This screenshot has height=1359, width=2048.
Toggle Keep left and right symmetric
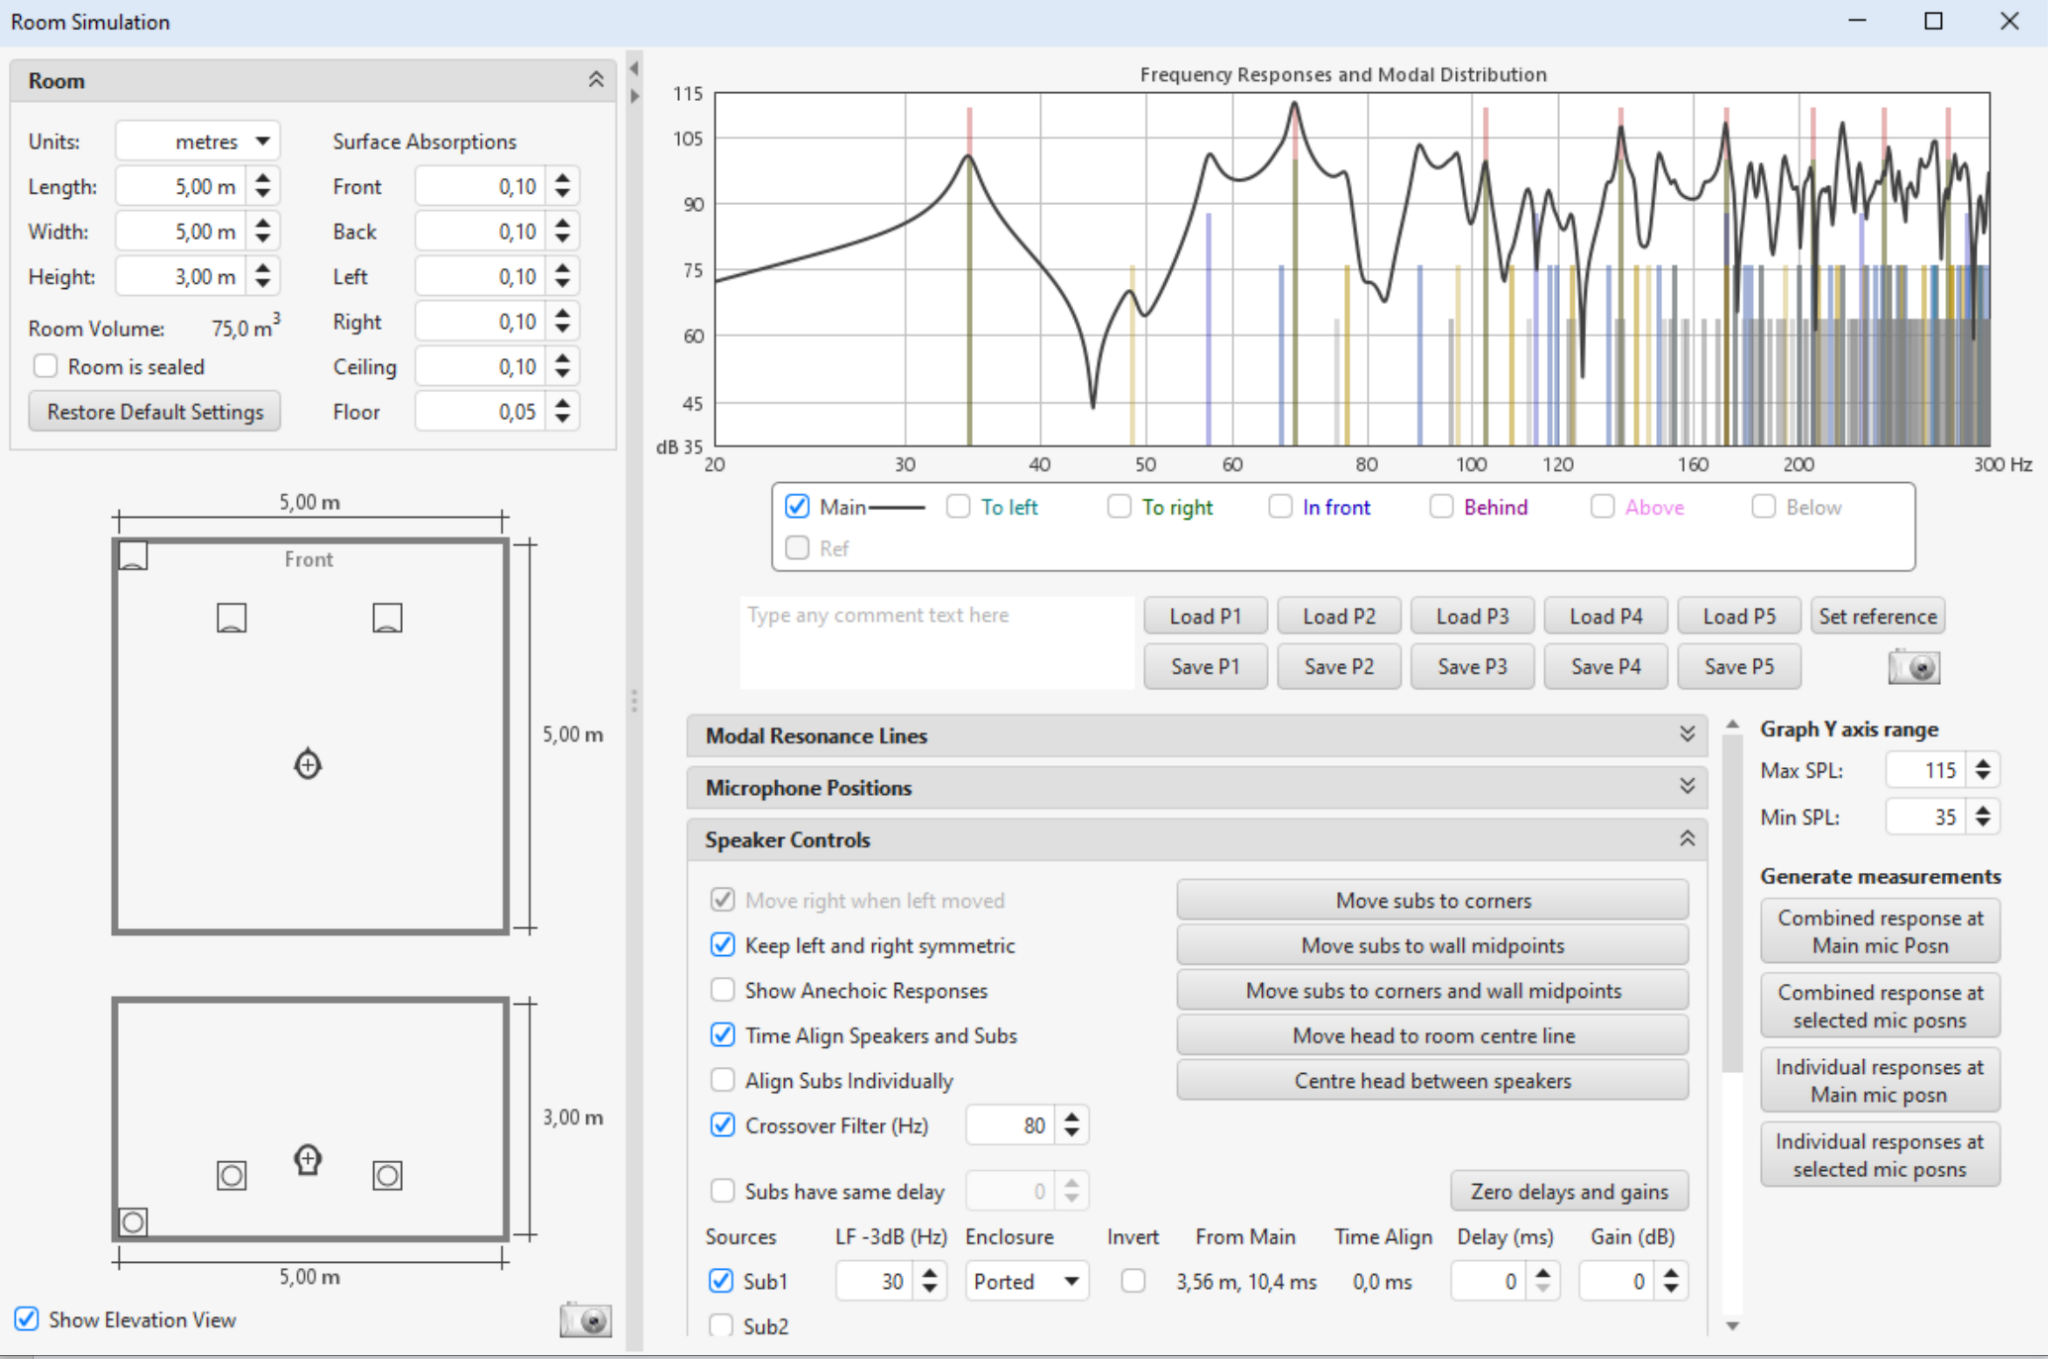tap(722, 945)
